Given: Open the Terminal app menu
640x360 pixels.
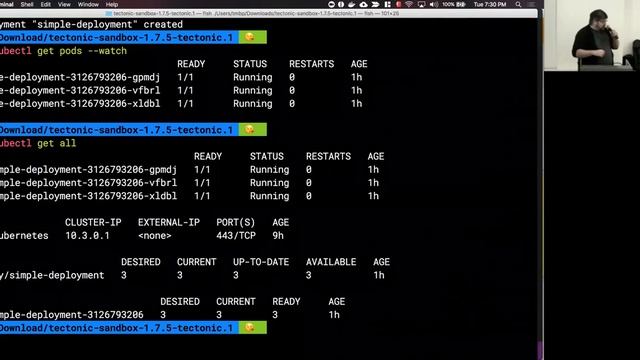Looking at the screenshot, I should tap(7, 4).
